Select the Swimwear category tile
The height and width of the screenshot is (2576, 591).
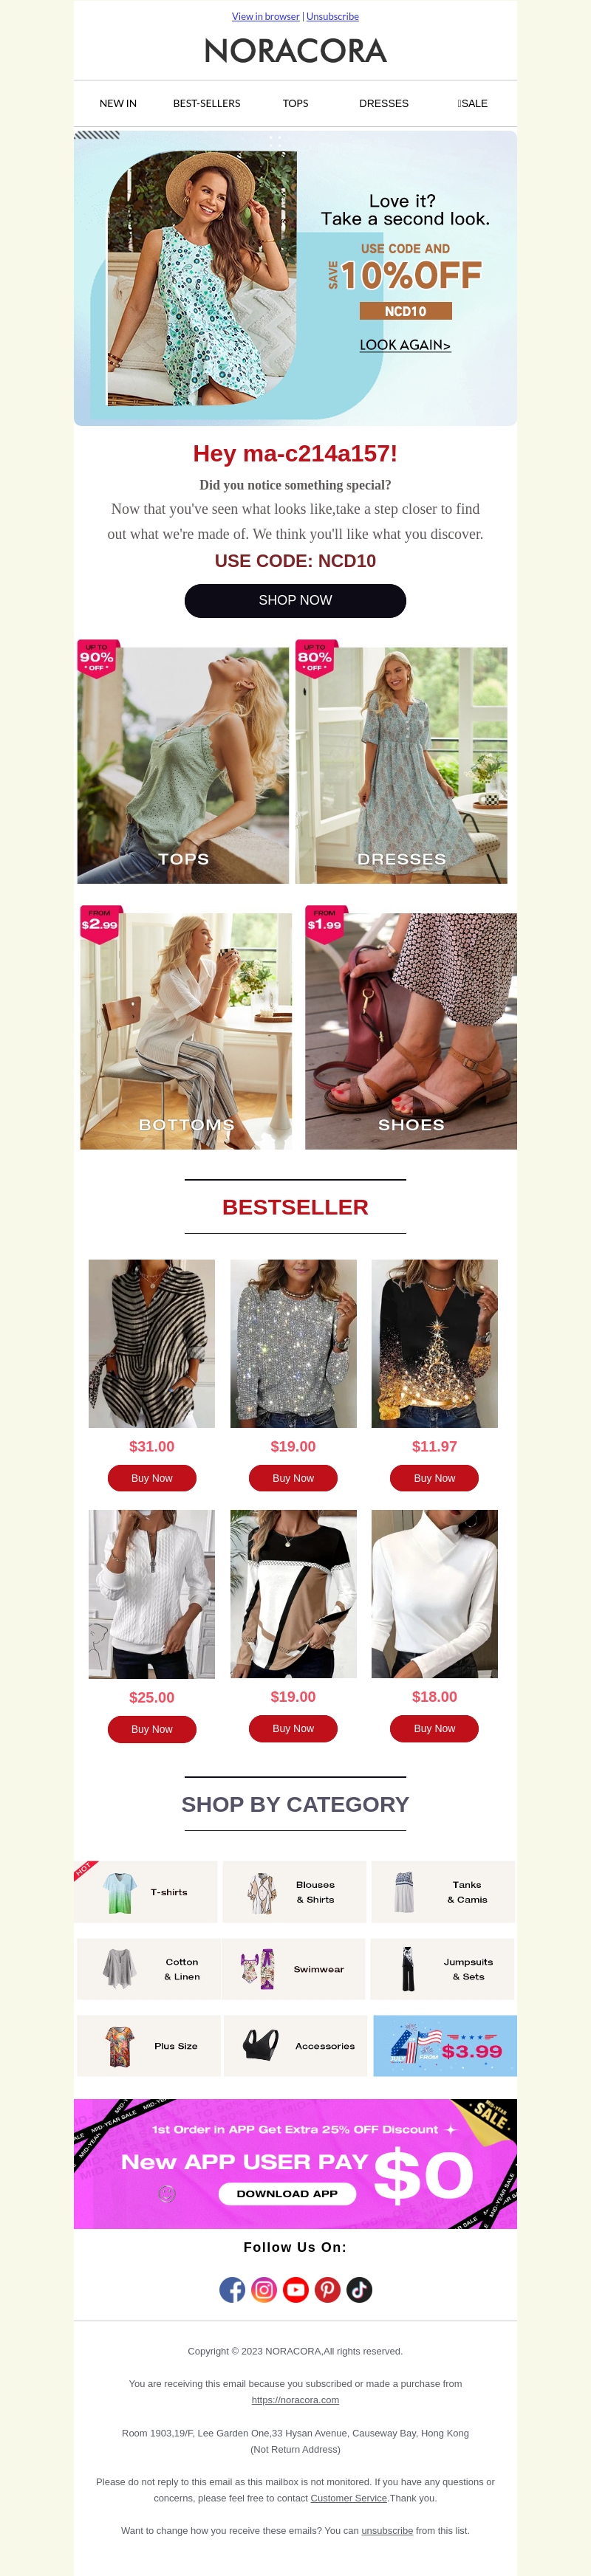coord(293,1968)
